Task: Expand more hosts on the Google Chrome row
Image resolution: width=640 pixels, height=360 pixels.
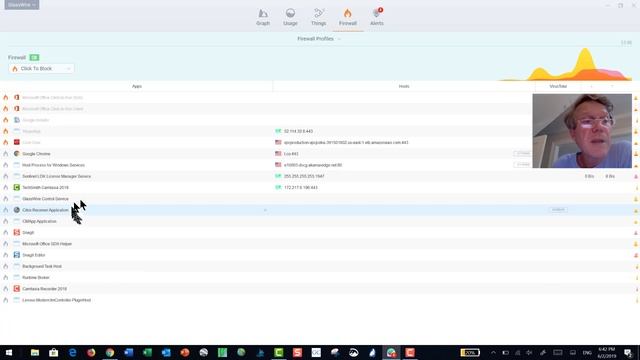Action: (522, 154)
